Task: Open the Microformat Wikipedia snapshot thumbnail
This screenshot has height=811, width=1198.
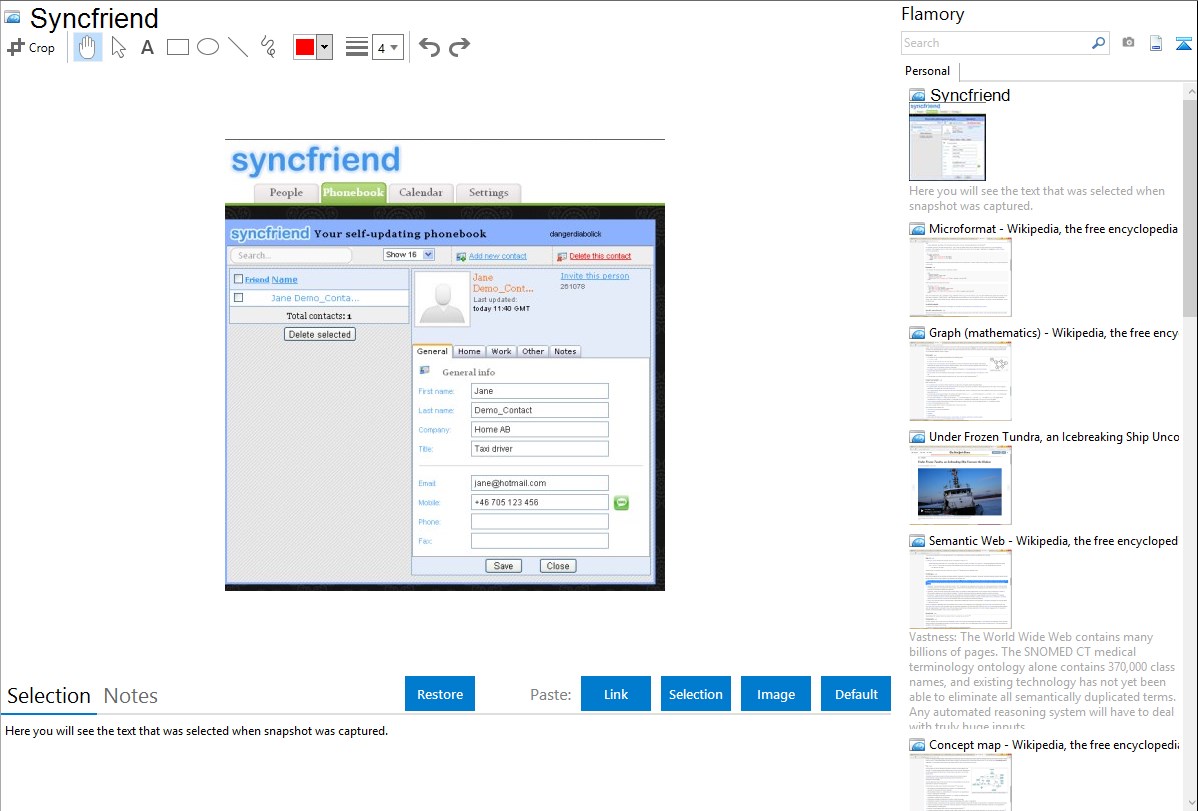Action: pyautogui.click(x=960, y=277)
